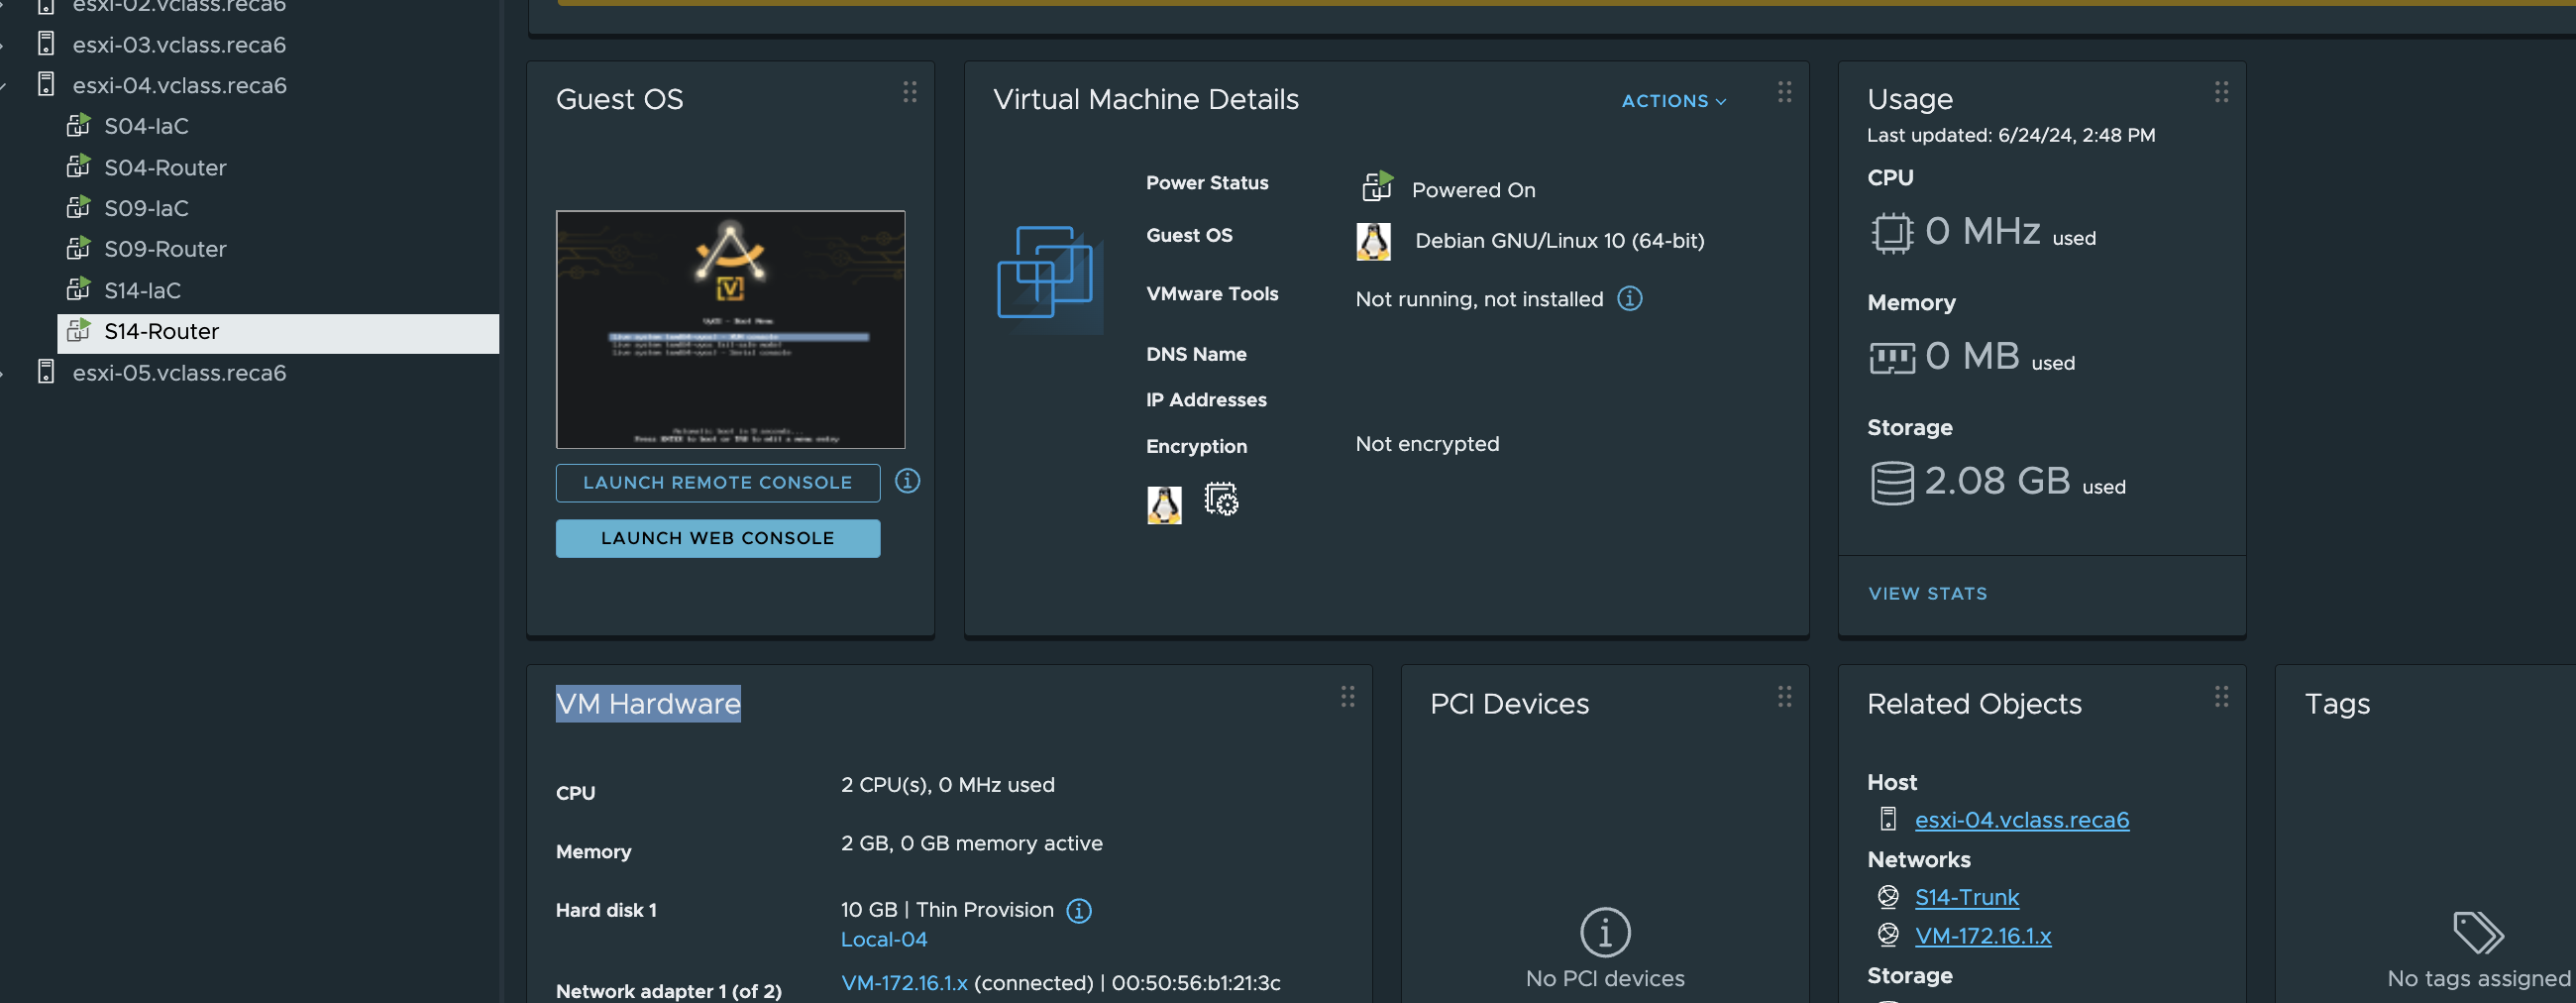Click the VM Hardware card drag handle
The width and height of the screenshot is (2576, 1003).
tap(1348, 696)
